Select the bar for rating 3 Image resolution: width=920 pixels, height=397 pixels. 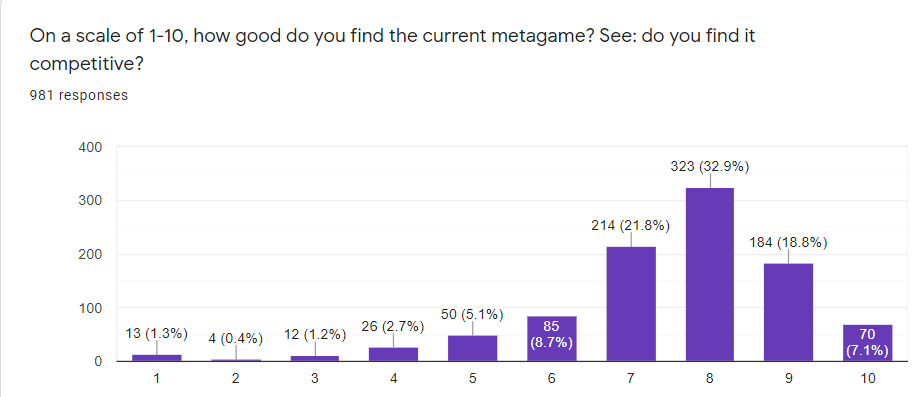coord(314,358)
